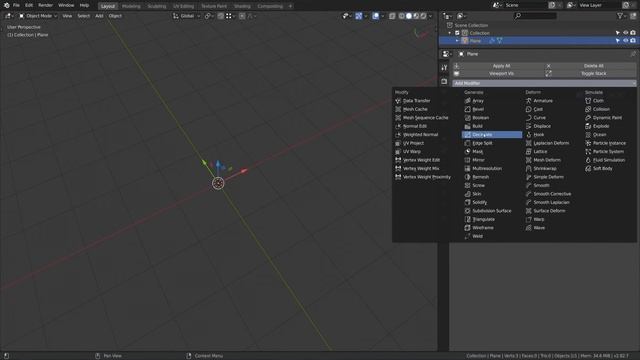
Task: Select rendered viewport shading
Action: pyautogui.click(x=424, y=16)
